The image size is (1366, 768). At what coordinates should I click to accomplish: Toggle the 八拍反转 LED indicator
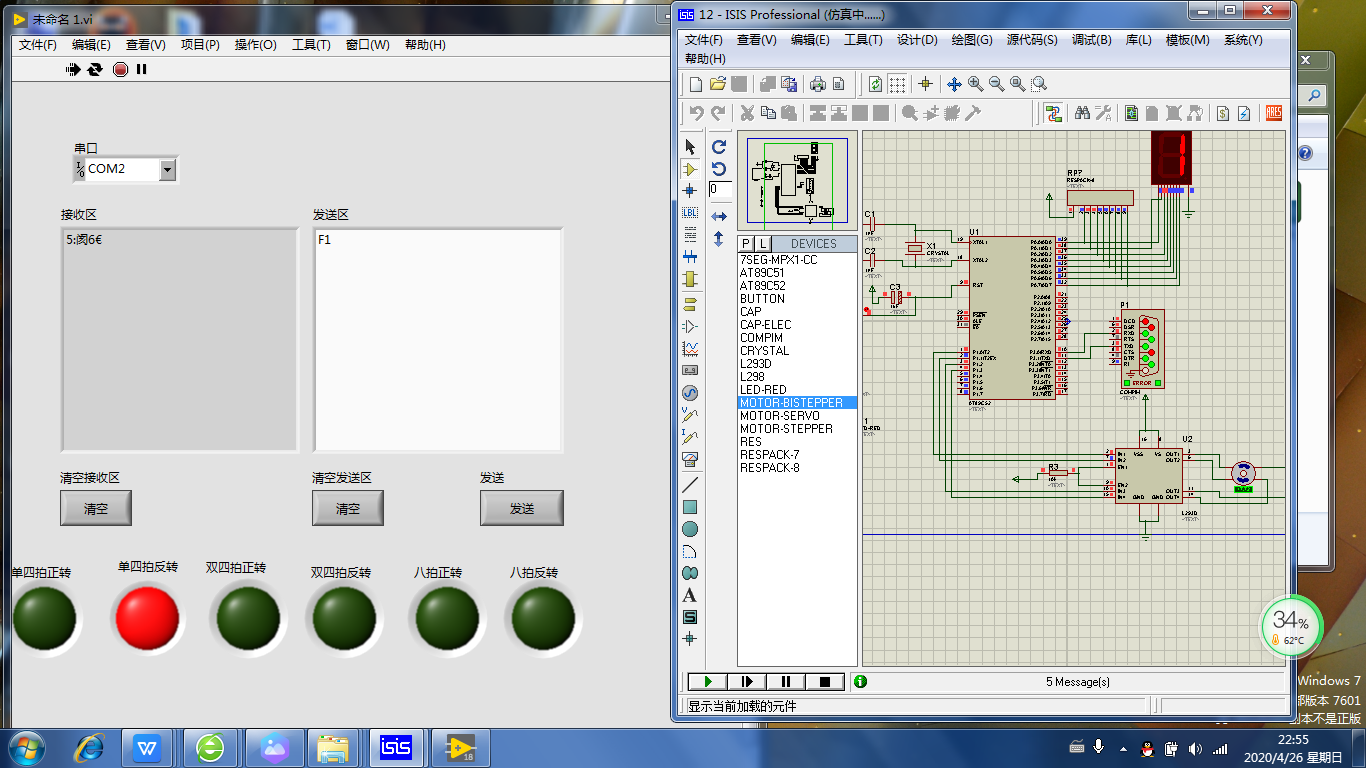coord(544,617)
